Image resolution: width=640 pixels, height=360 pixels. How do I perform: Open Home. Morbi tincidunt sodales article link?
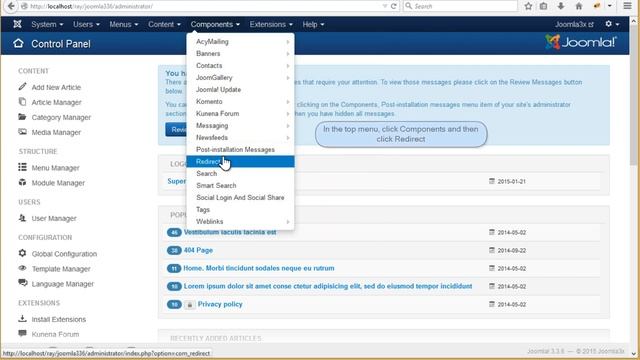point(259,268)
